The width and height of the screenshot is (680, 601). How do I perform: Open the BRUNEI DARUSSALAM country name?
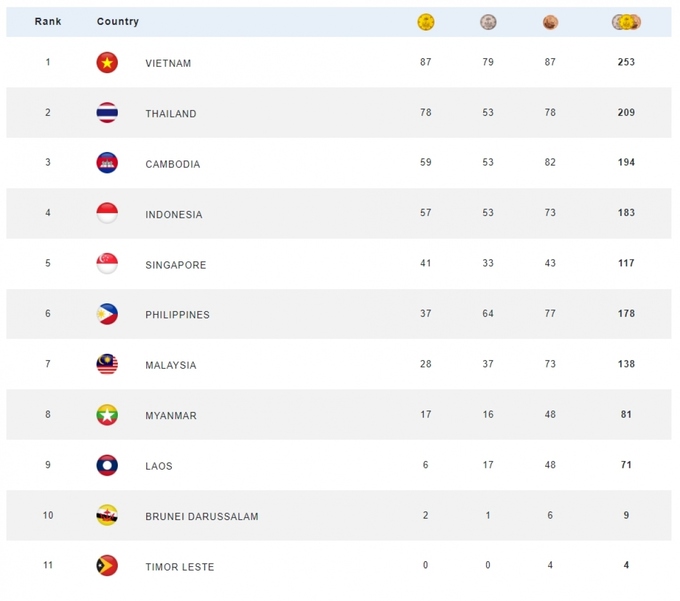(202, 516)
